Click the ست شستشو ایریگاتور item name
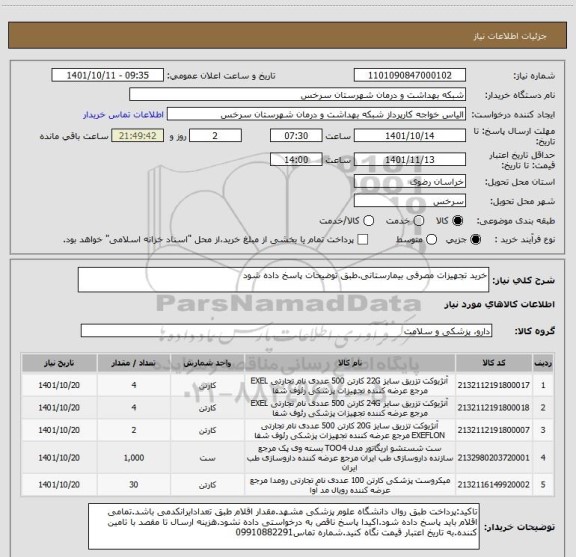Screen dimensions: 576x557 click(350, 458)
